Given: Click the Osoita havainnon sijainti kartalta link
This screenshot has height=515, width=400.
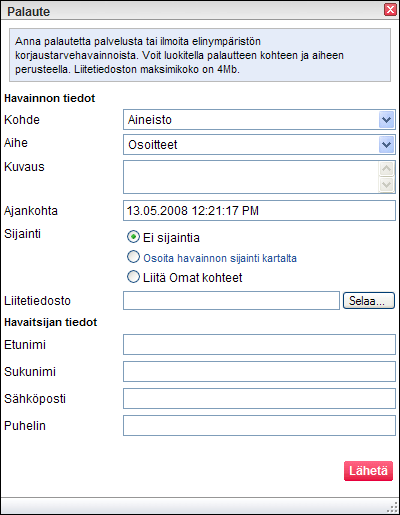Looking at the screenshot, I should pyautogui.click(x=220, y=258).
